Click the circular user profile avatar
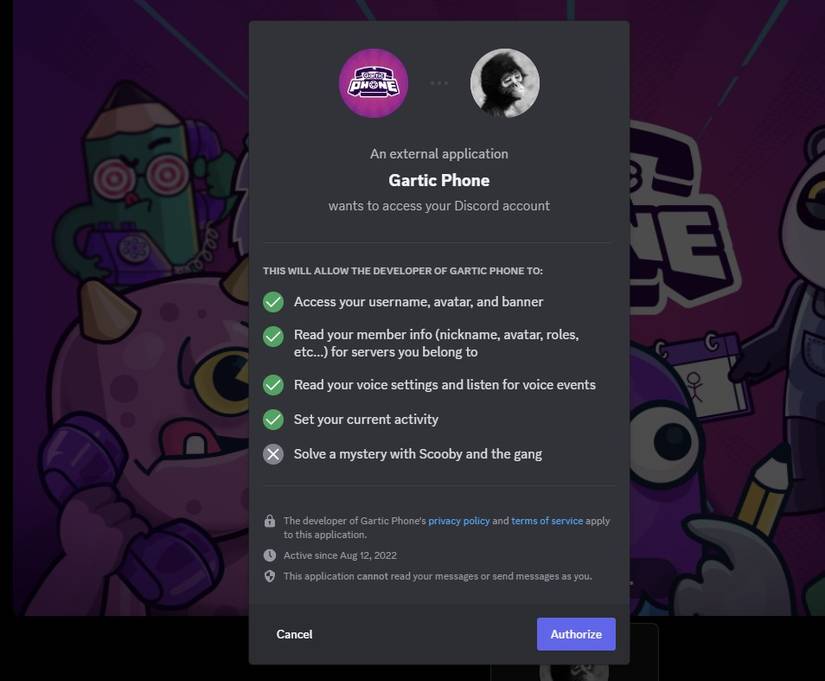 click(x=505, y=83)
